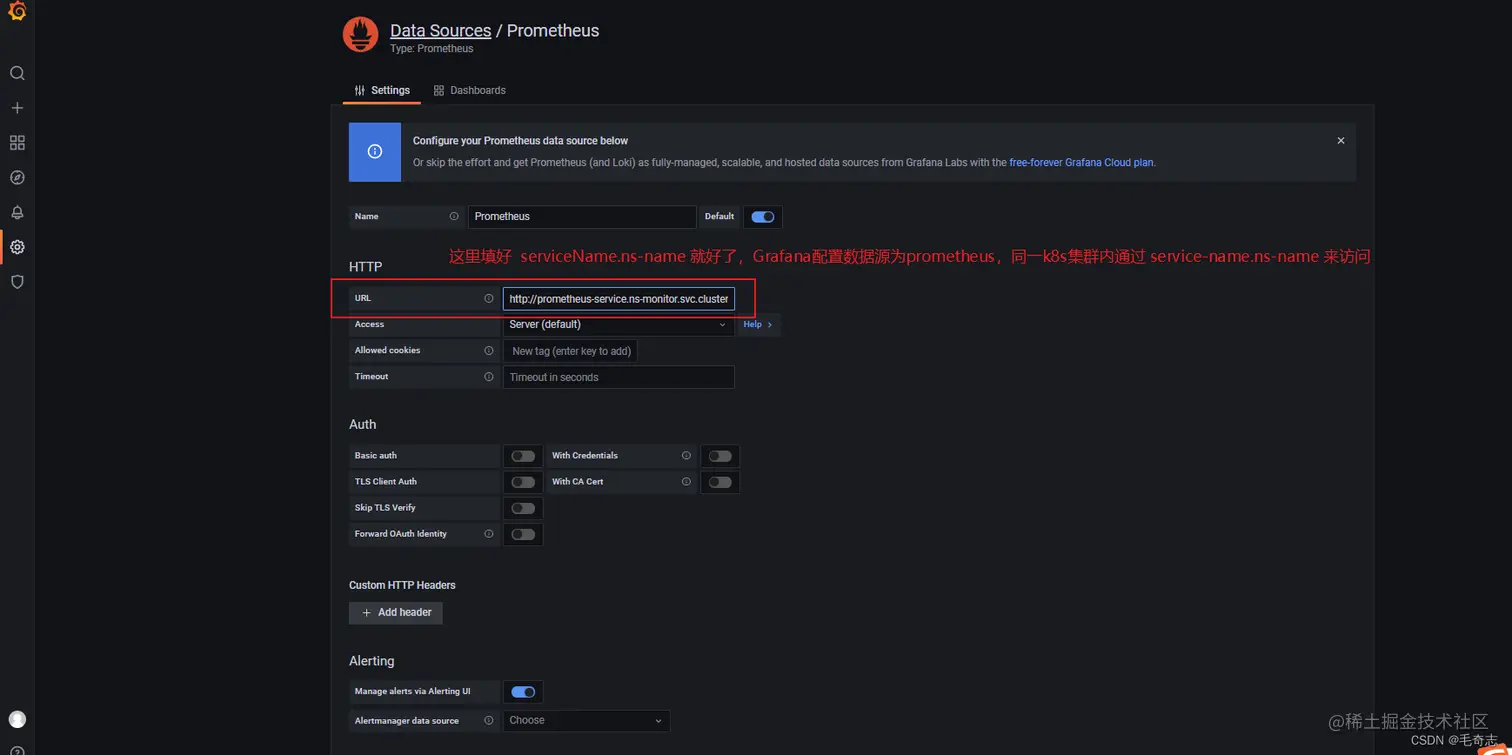The height and width of the screenshot is (755, 1512).
Task: Expand the Access Help section
Action: [757, 325]
